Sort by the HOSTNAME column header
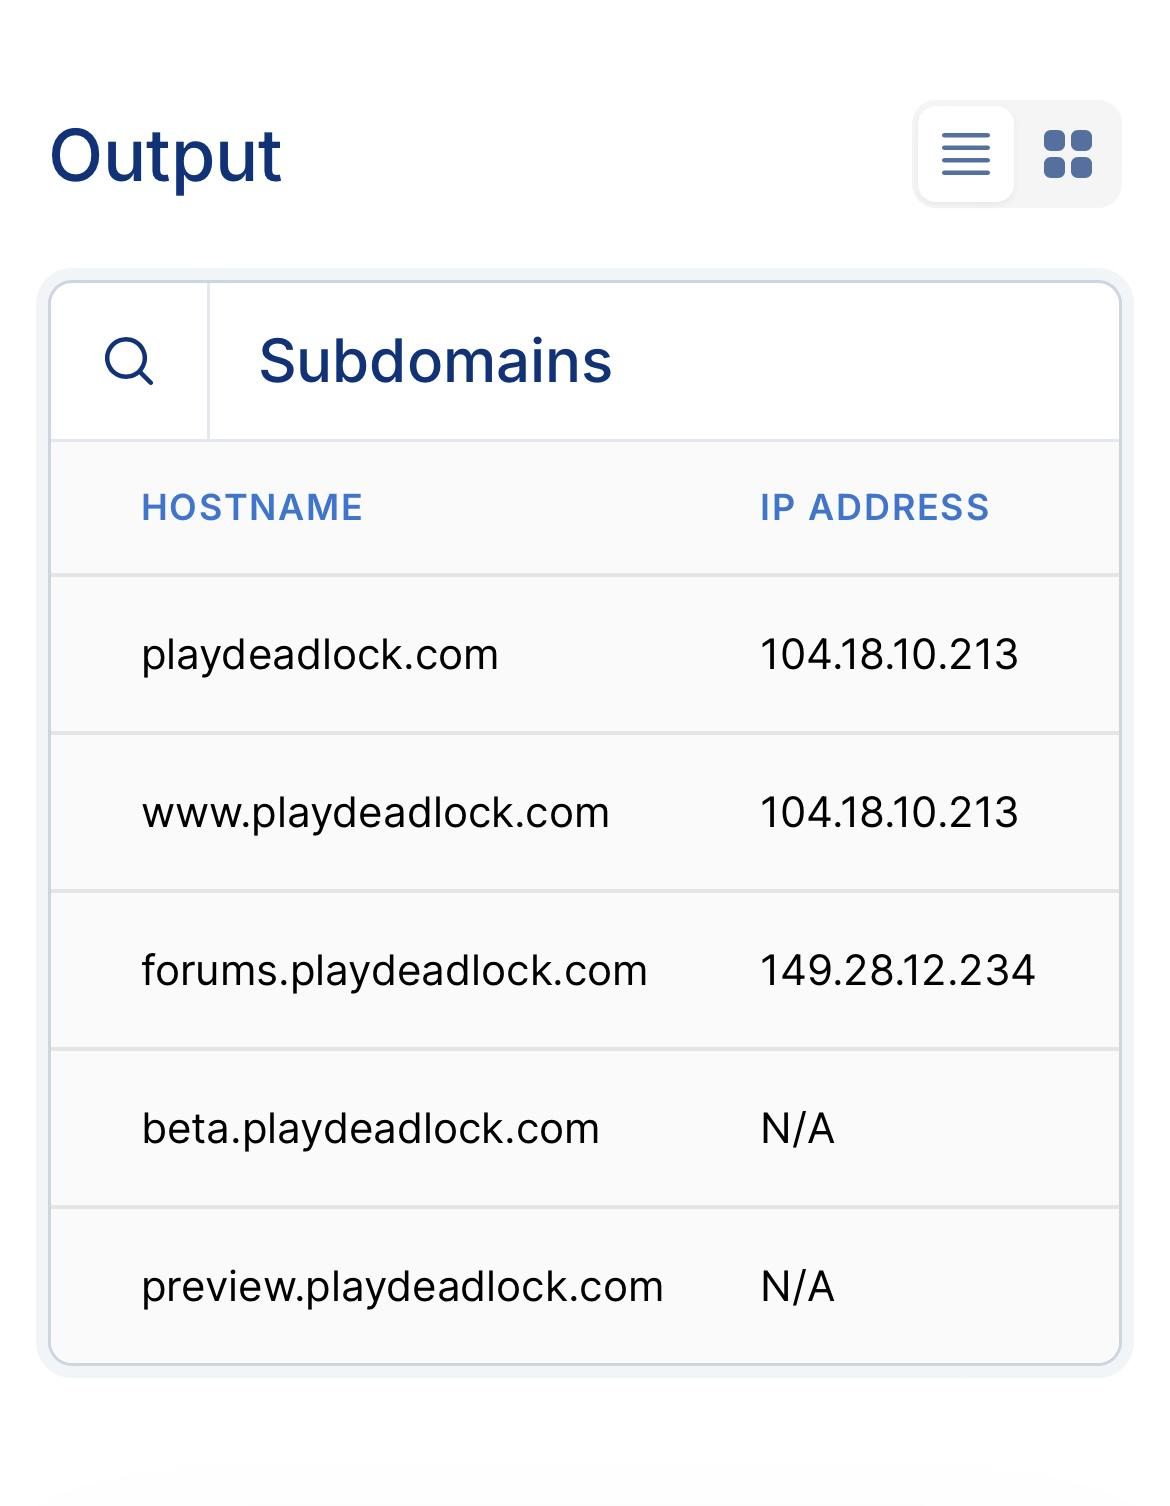This screenshot has width=1170, height=1506. [252, 507]
